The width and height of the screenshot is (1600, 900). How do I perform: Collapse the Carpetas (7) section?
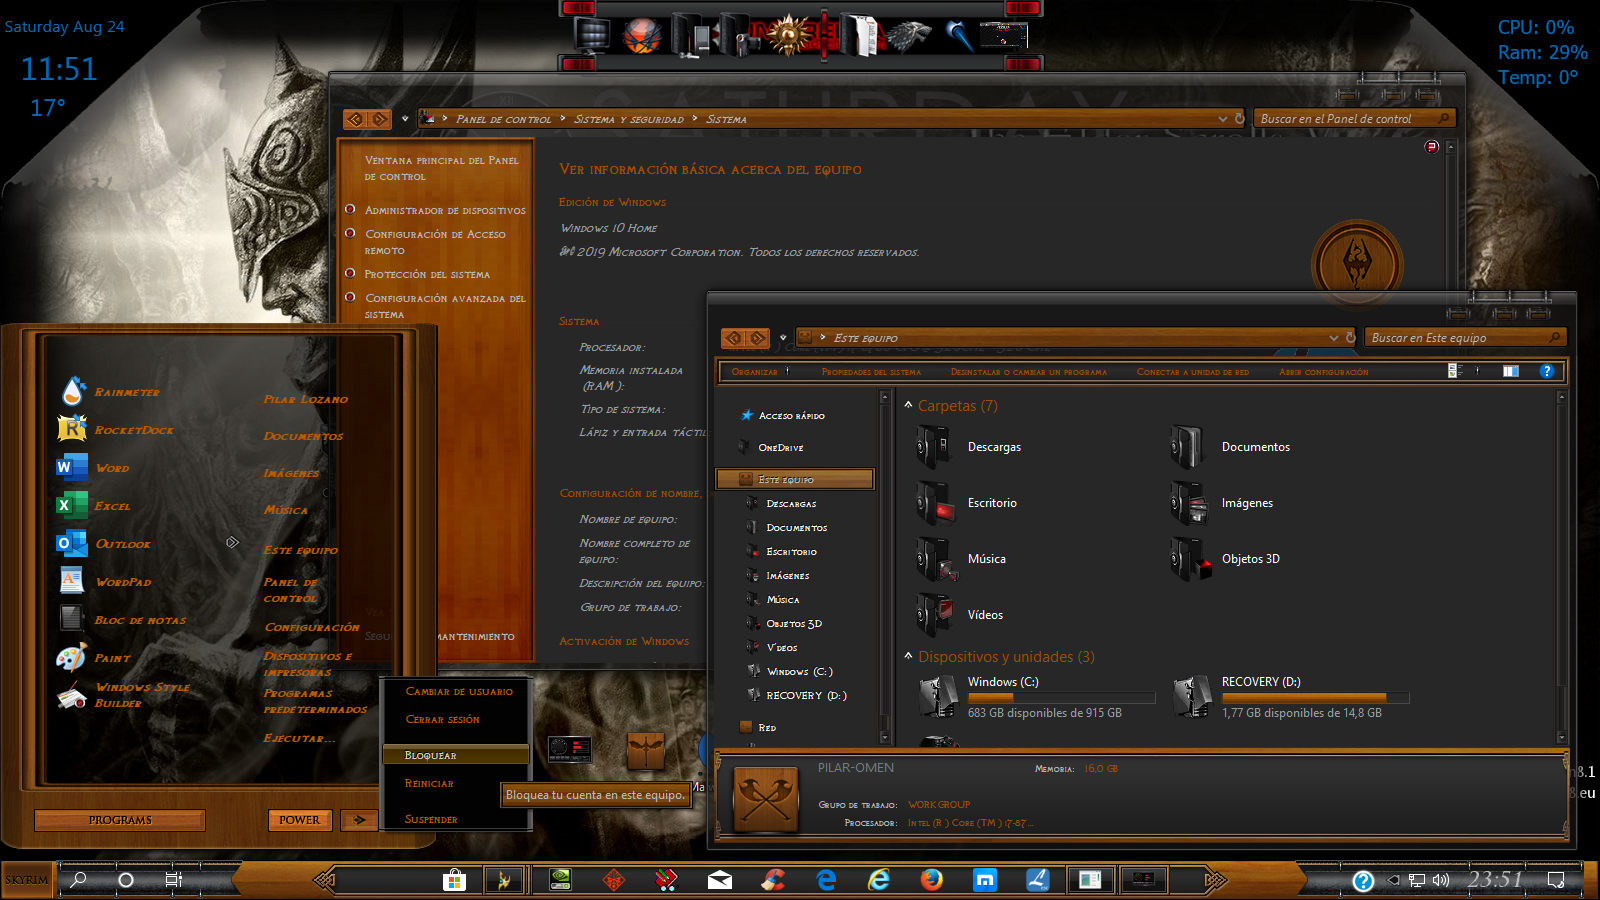click(908, 406)
